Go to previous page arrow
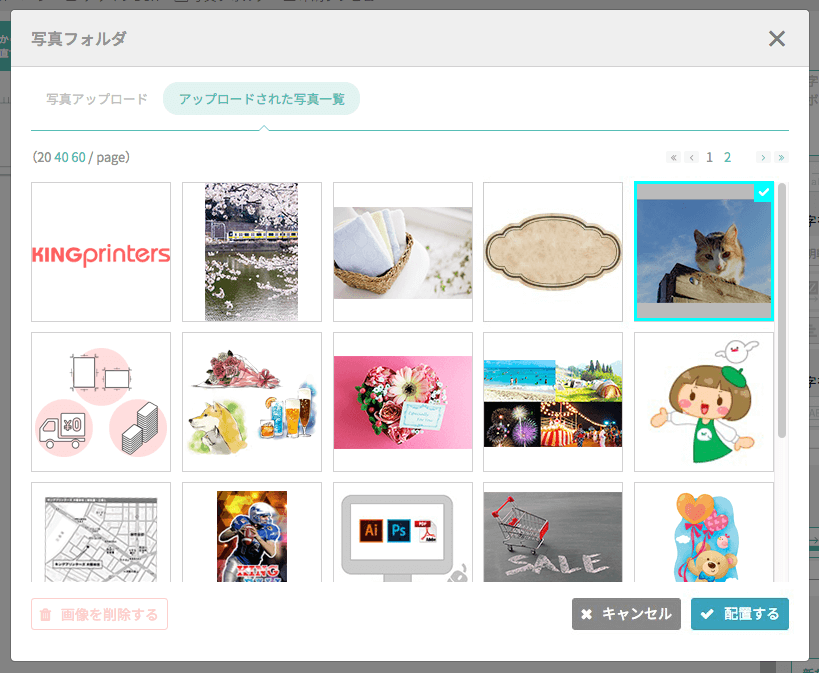The height and width of the screenshot is (673, 819). pyautogui.click(x=691, y=158)
